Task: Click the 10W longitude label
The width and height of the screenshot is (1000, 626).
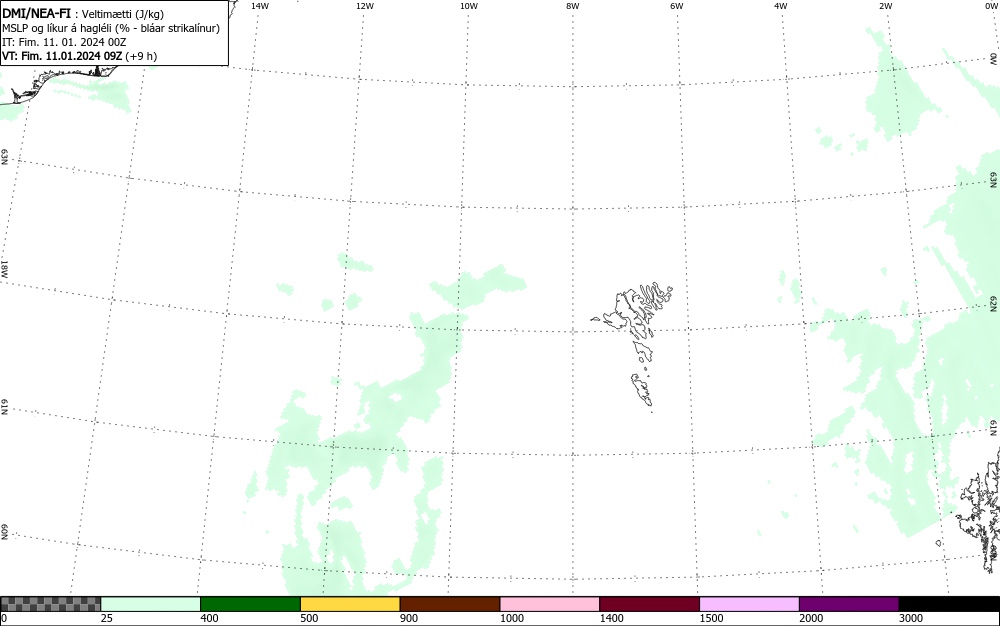Action: 469,6
